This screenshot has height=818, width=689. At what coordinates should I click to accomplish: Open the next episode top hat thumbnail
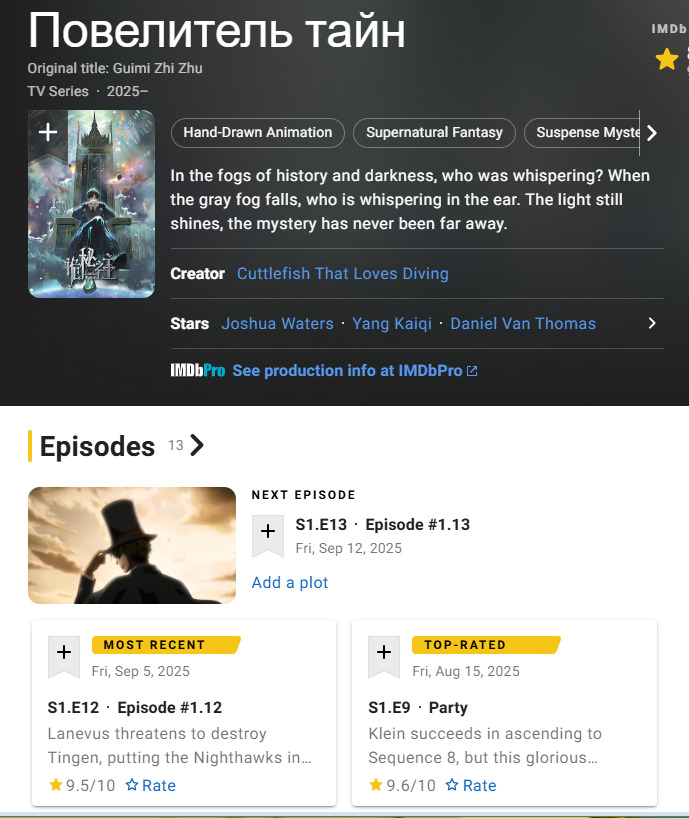click(132, 545)
